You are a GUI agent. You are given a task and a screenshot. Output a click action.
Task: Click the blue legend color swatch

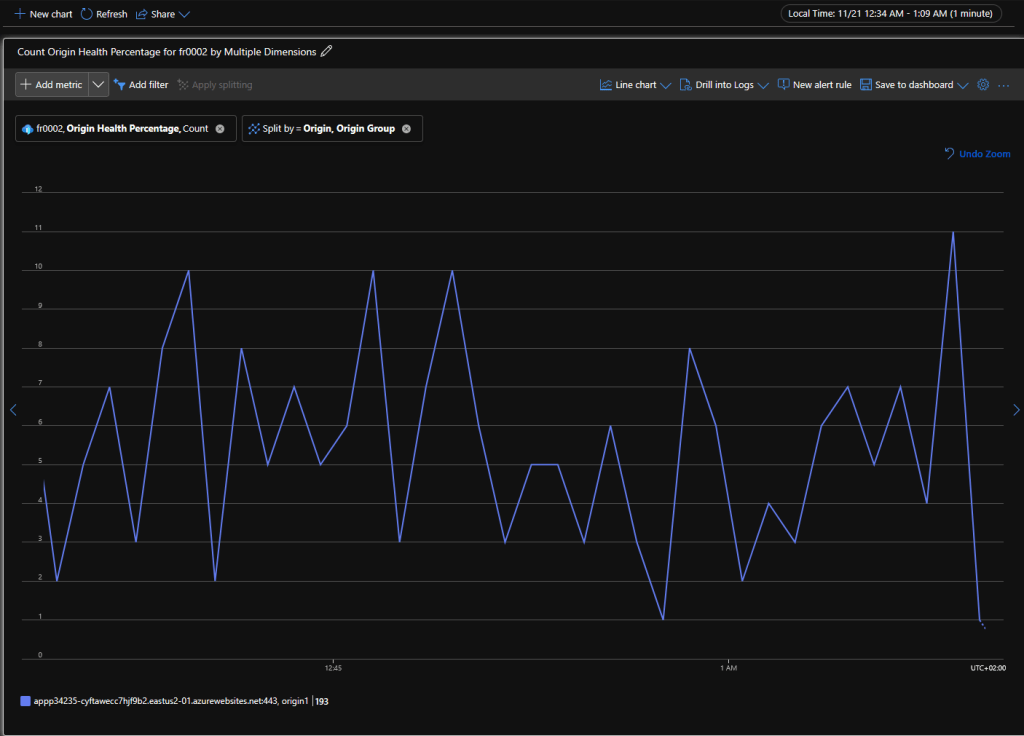coord(25,701)
